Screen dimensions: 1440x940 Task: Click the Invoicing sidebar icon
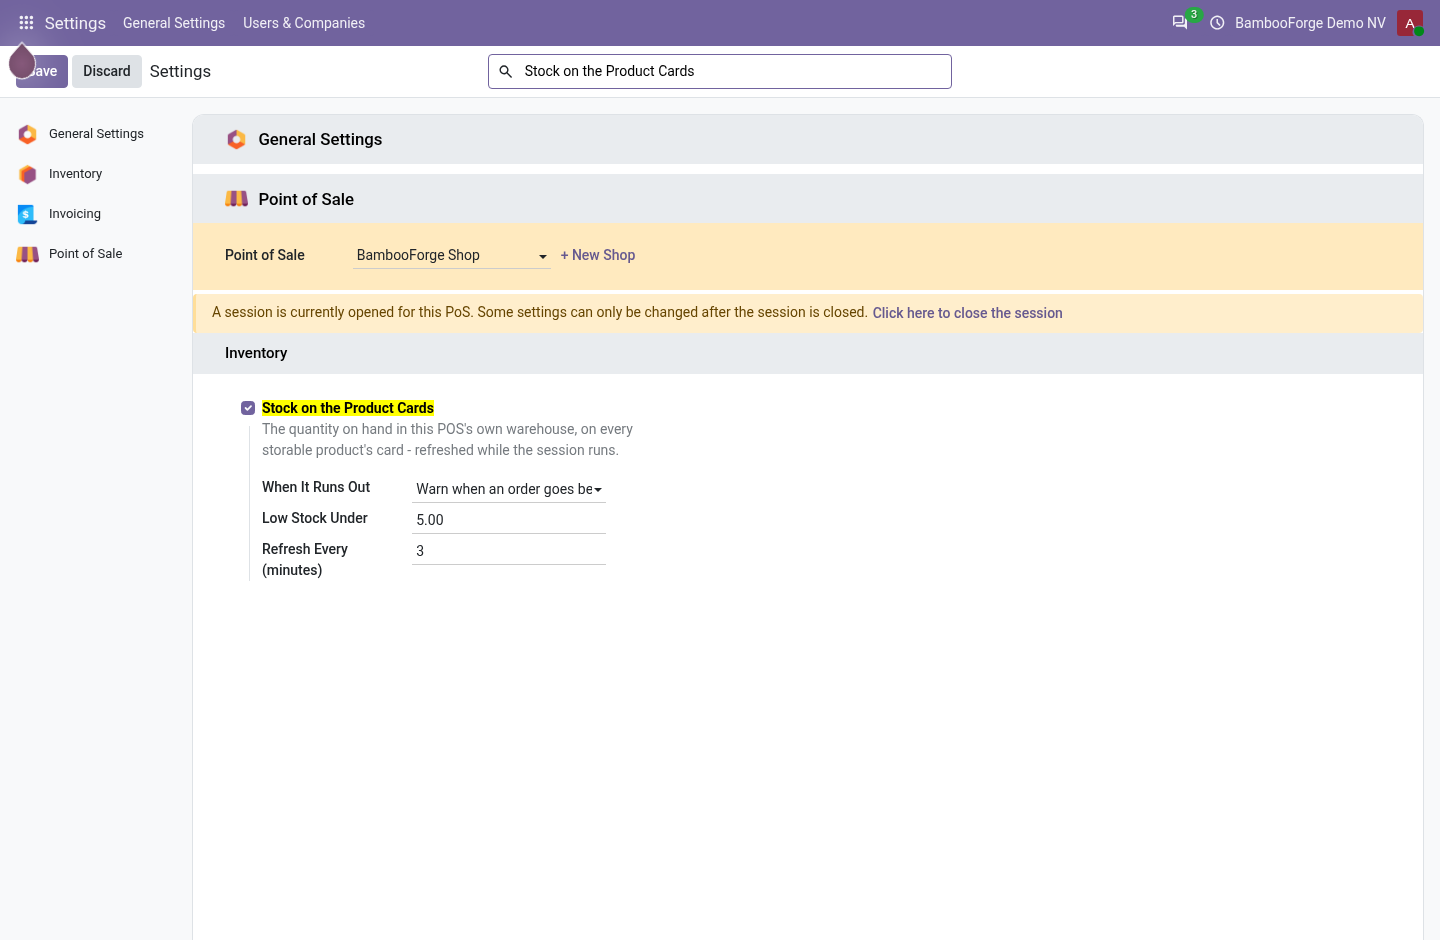click(28, 214)
